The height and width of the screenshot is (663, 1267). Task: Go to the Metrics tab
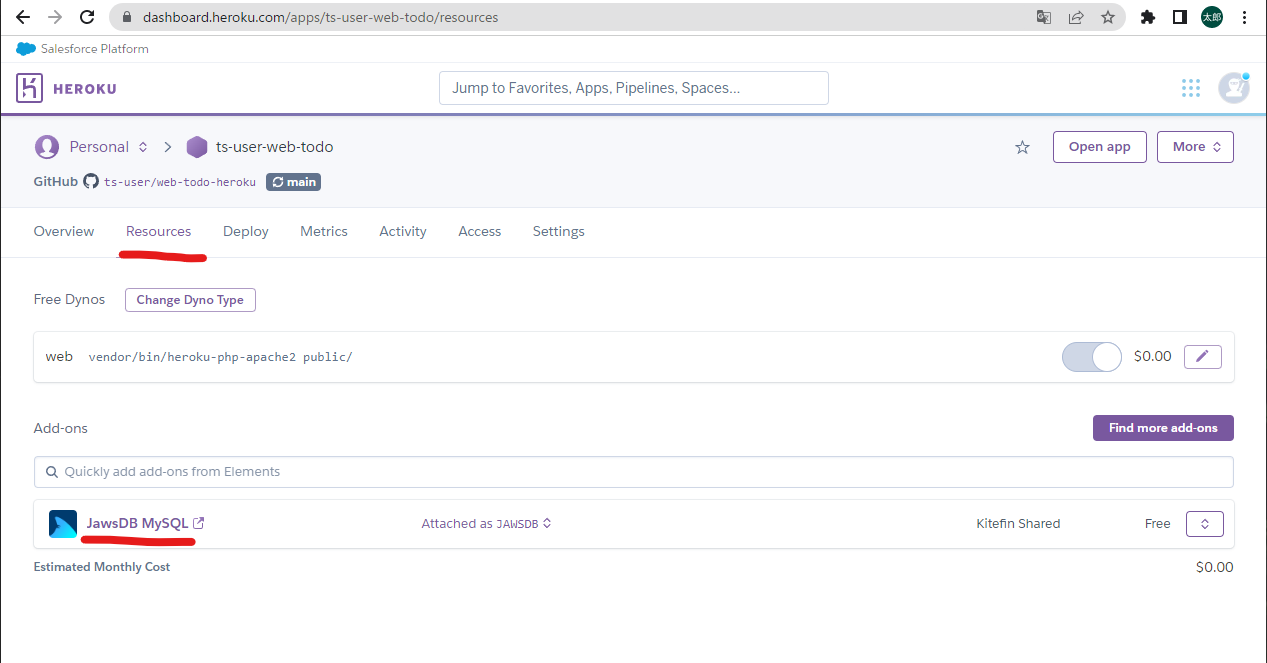(x=324, y=231)
